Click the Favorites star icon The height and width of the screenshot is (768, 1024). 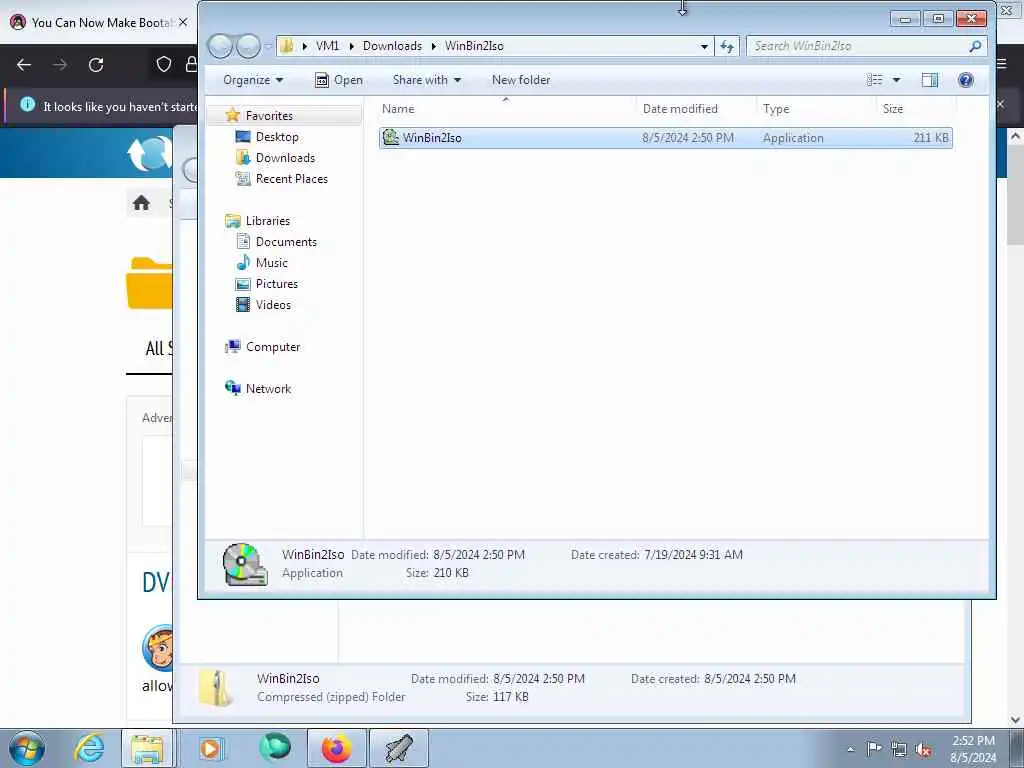coord(232,116)
